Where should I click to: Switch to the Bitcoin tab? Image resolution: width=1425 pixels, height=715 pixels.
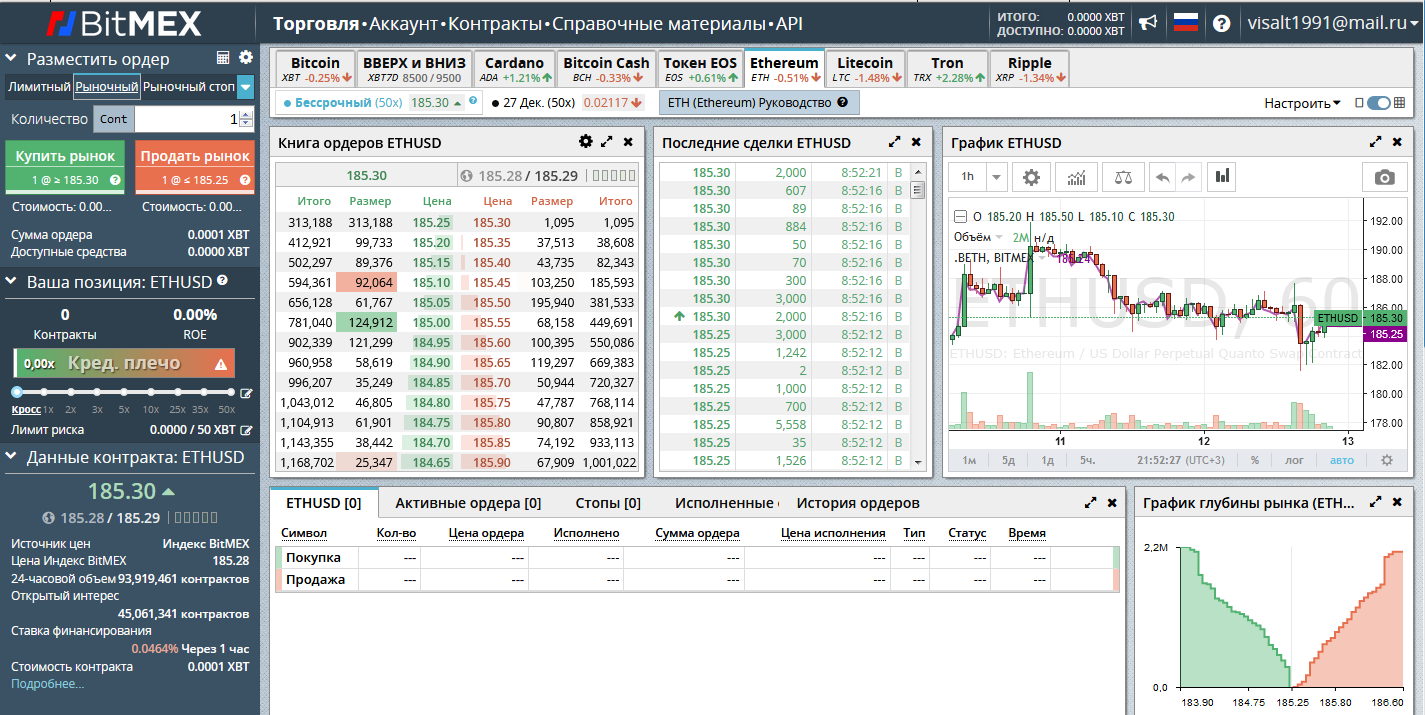315,68
